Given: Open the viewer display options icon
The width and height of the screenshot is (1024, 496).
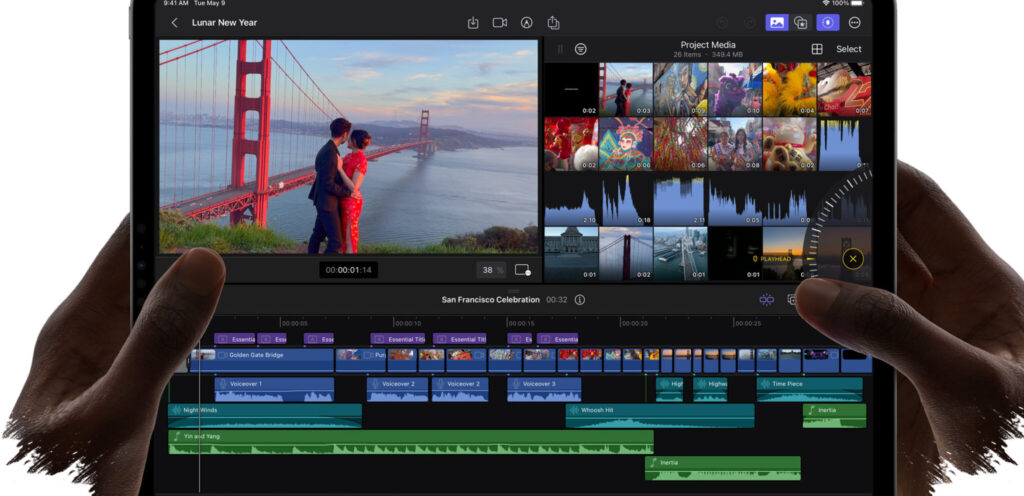Looking at the screenshot, I should tap(522, 270).
